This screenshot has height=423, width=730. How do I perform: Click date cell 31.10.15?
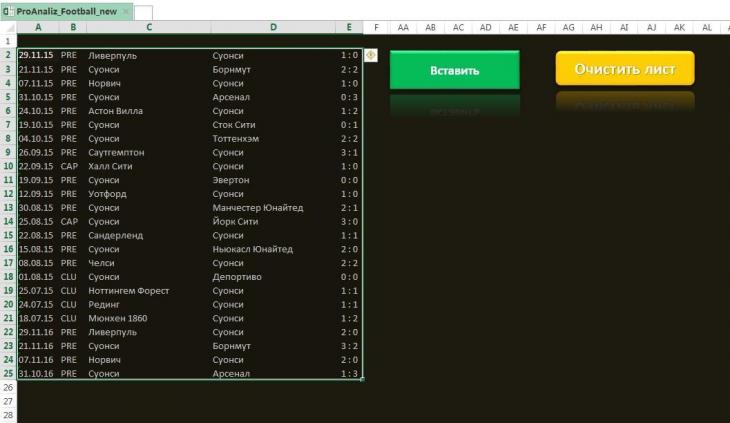38,97
